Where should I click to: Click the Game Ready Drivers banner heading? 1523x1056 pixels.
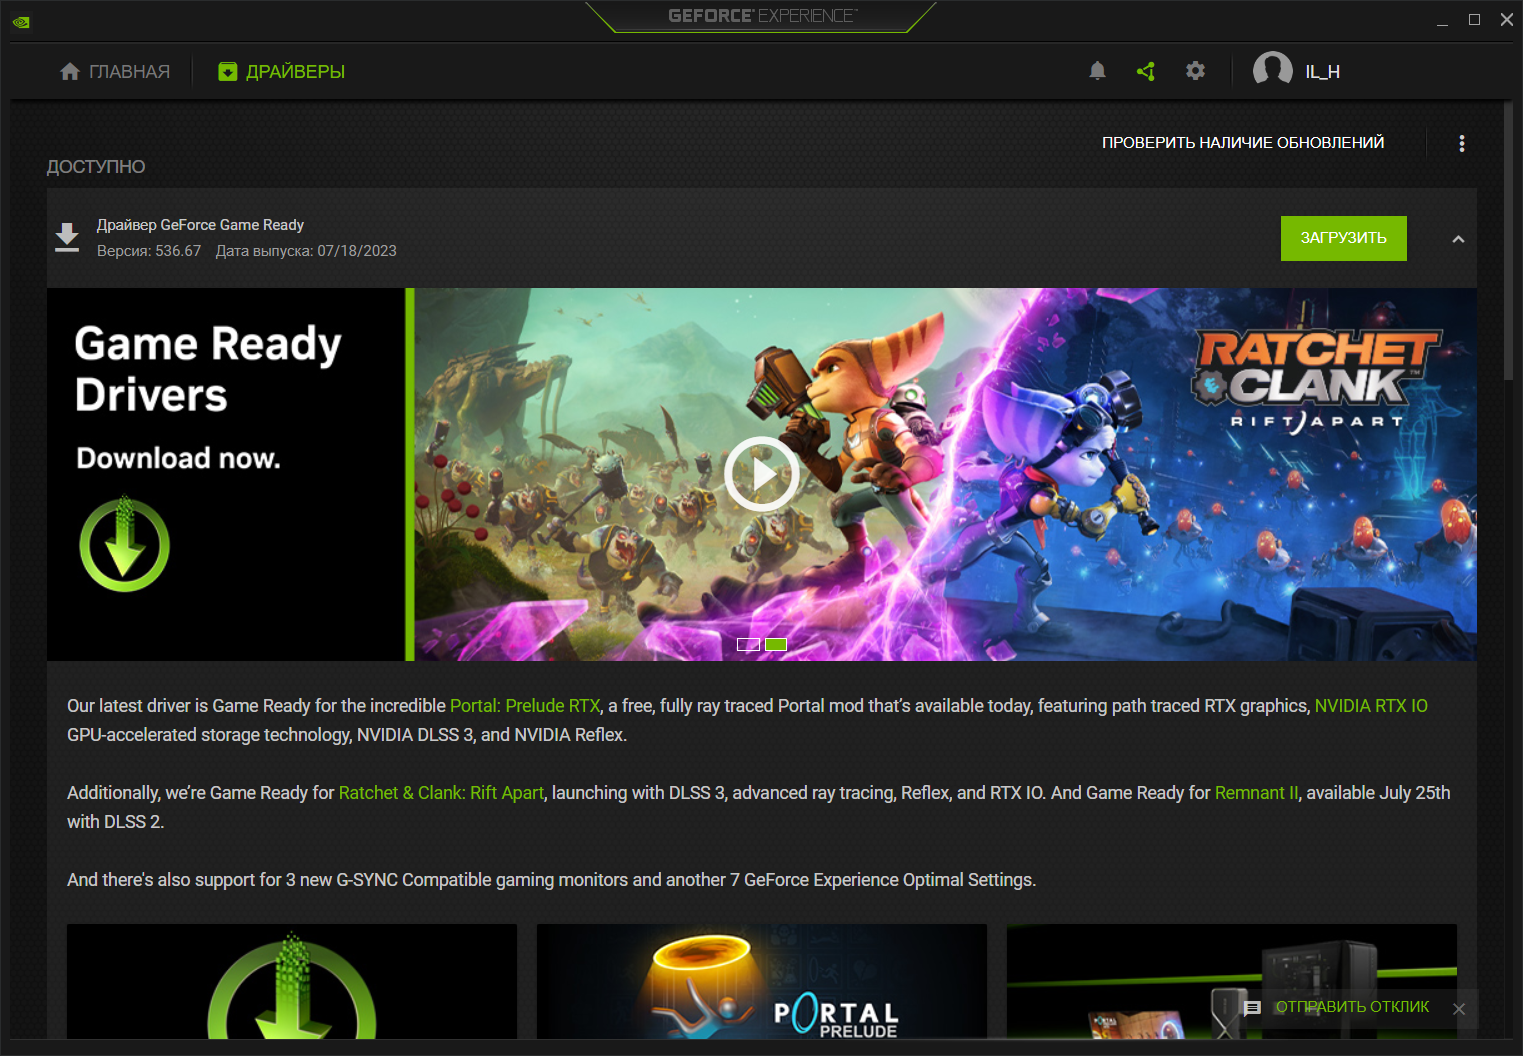click(x=208, y=369)
